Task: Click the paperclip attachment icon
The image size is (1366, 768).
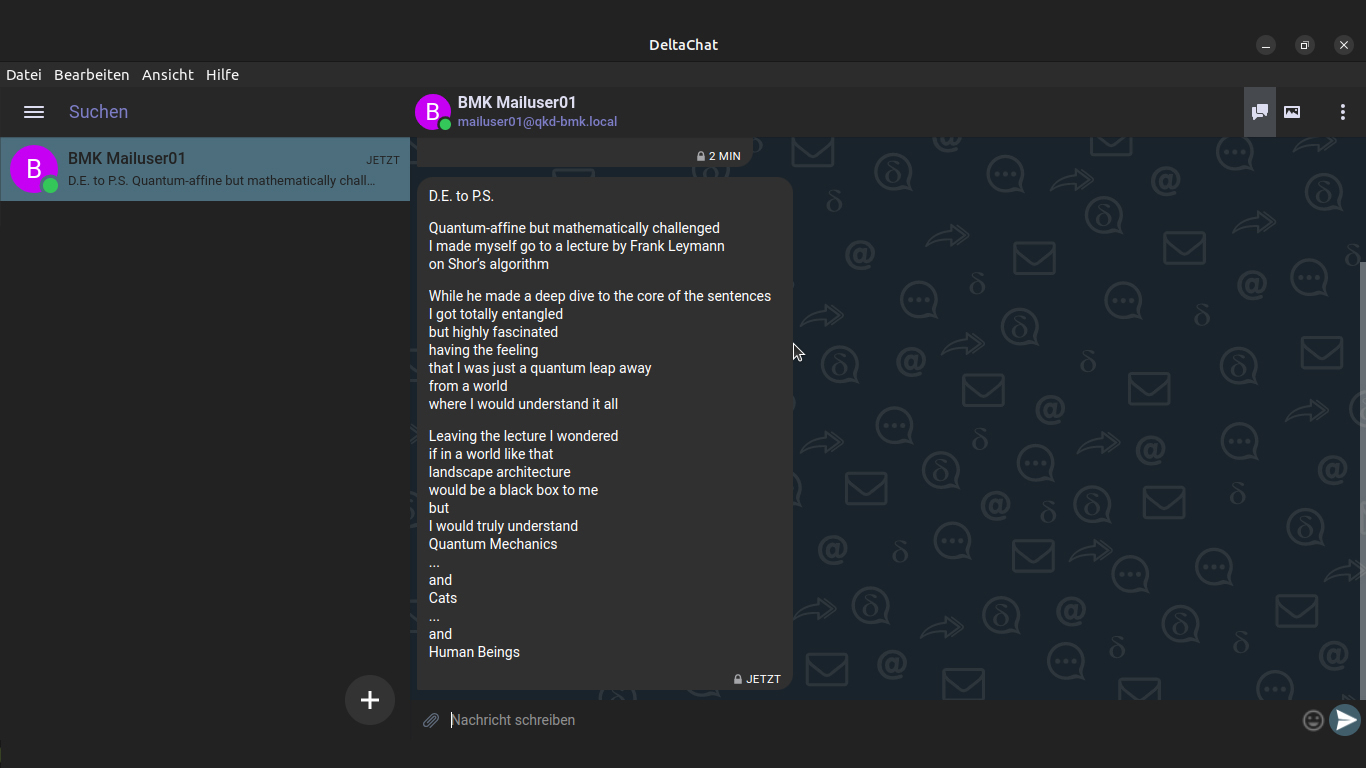Action: [x=431, y=720]
